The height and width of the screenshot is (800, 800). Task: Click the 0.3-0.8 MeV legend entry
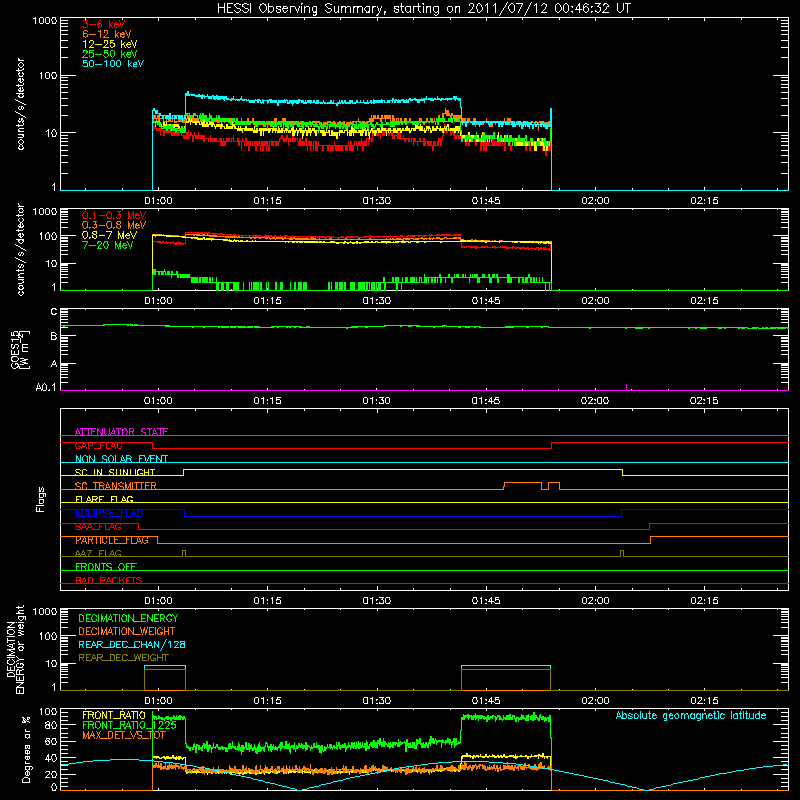pyautogui.click(x=114, y=225)
